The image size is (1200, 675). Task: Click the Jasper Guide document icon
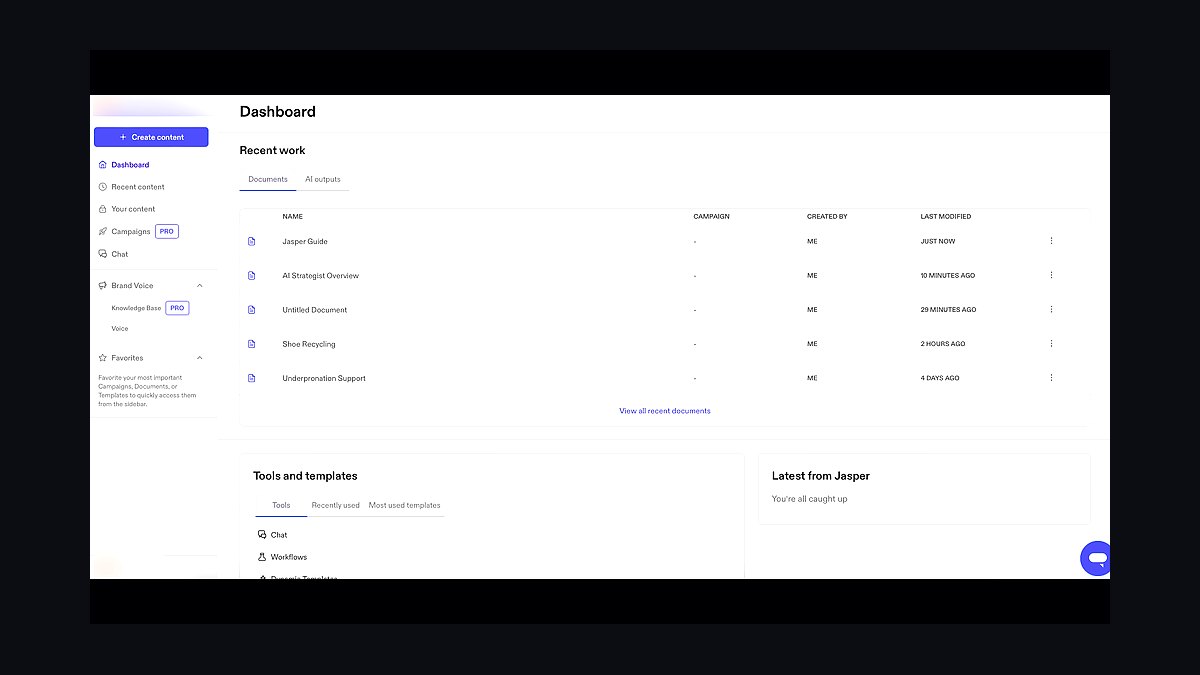tap(252, 241)
